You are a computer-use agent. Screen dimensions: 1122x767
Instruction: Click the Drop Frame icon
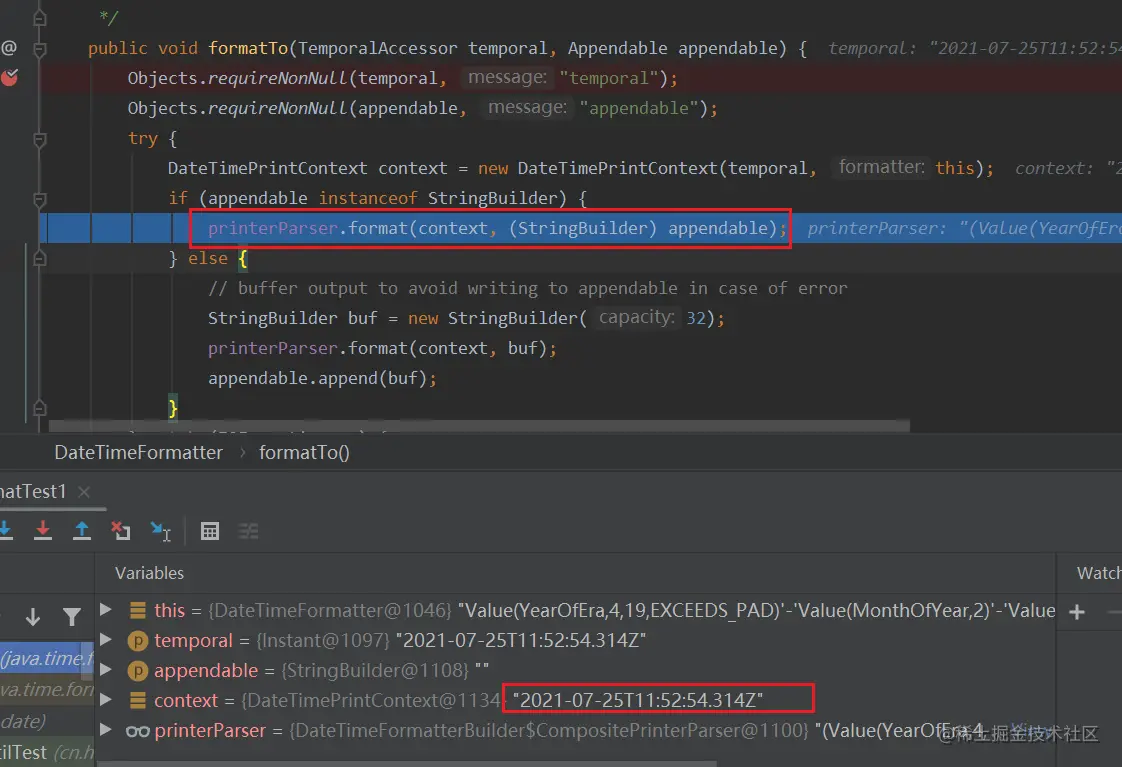click(x=120, y=531)
